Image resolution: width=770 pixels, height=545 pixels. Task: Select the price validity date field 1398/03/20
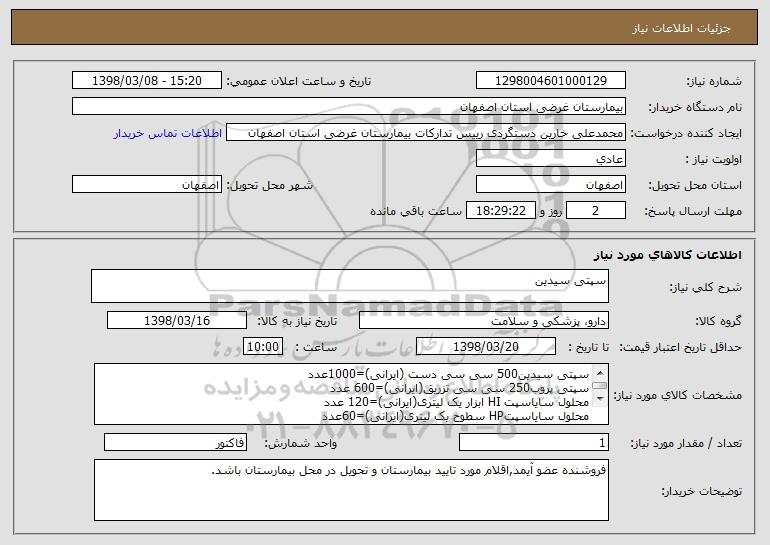[486, 347]
